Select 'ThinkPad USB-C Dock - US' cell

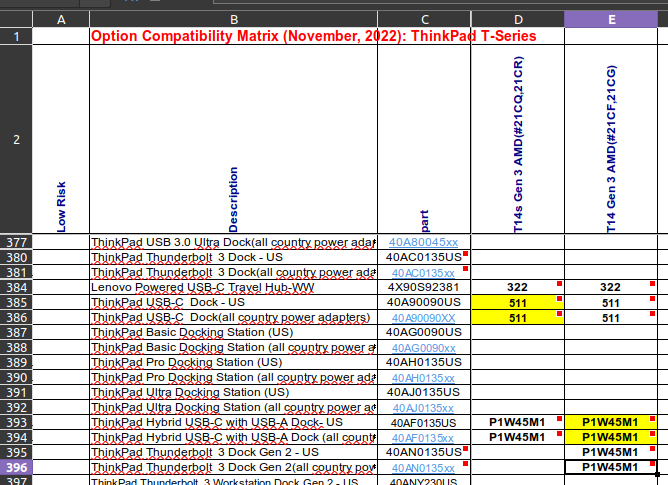tap(233, 302)
